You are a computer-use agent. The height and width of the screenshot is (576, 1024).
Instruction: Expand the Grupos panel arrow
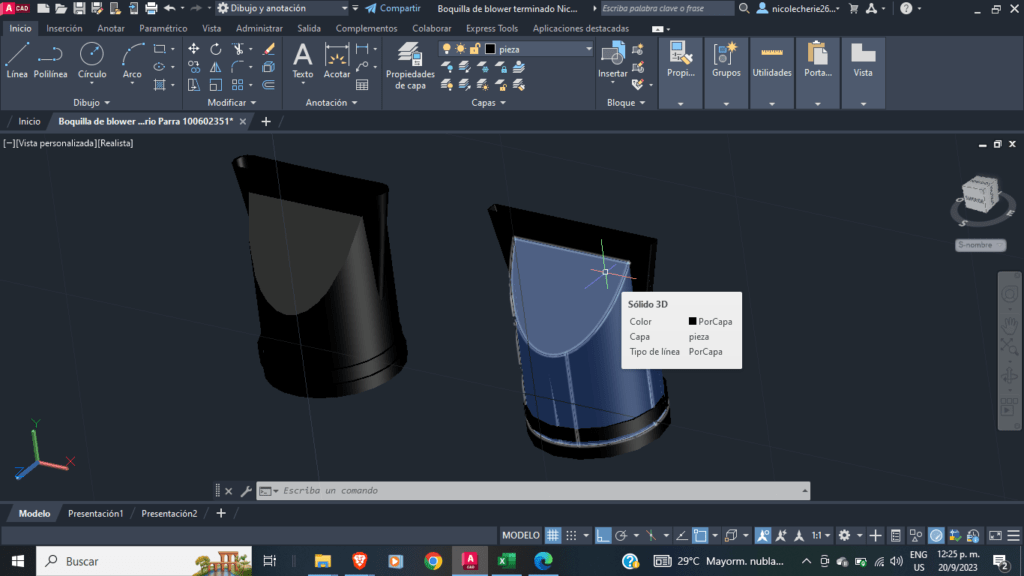726,103
